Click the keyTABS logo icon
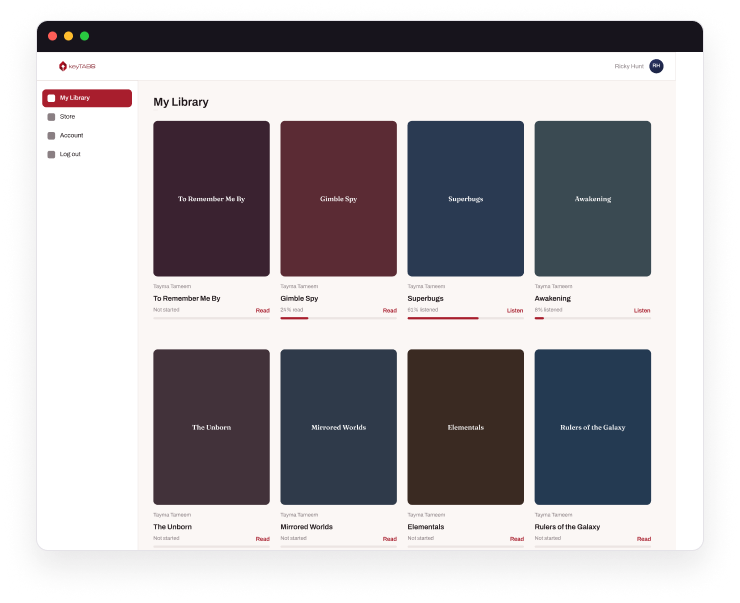The width and height of the screenshot is (740, 603). tap(63, 66)
